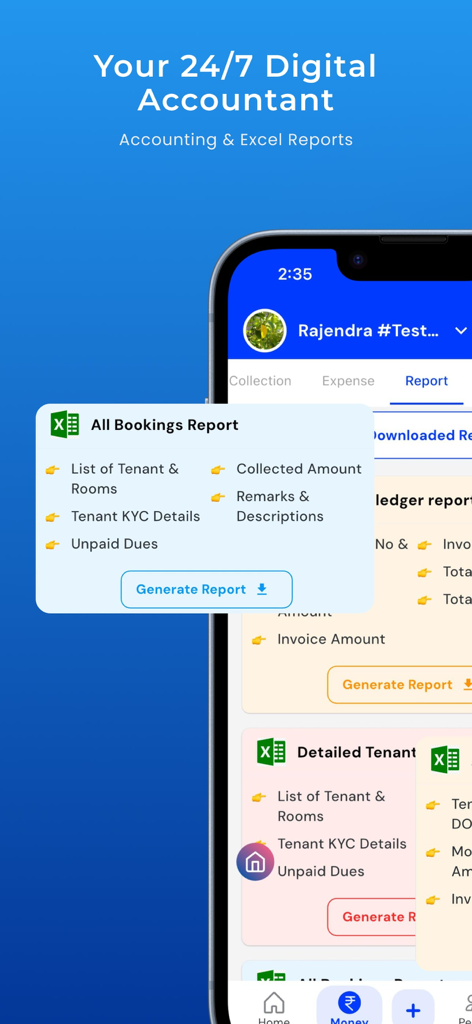Viewport: 472px width, 1024px height.
Task: Open the Money rupee tab in bottom navigation
Action: (x=349, y=1006)
